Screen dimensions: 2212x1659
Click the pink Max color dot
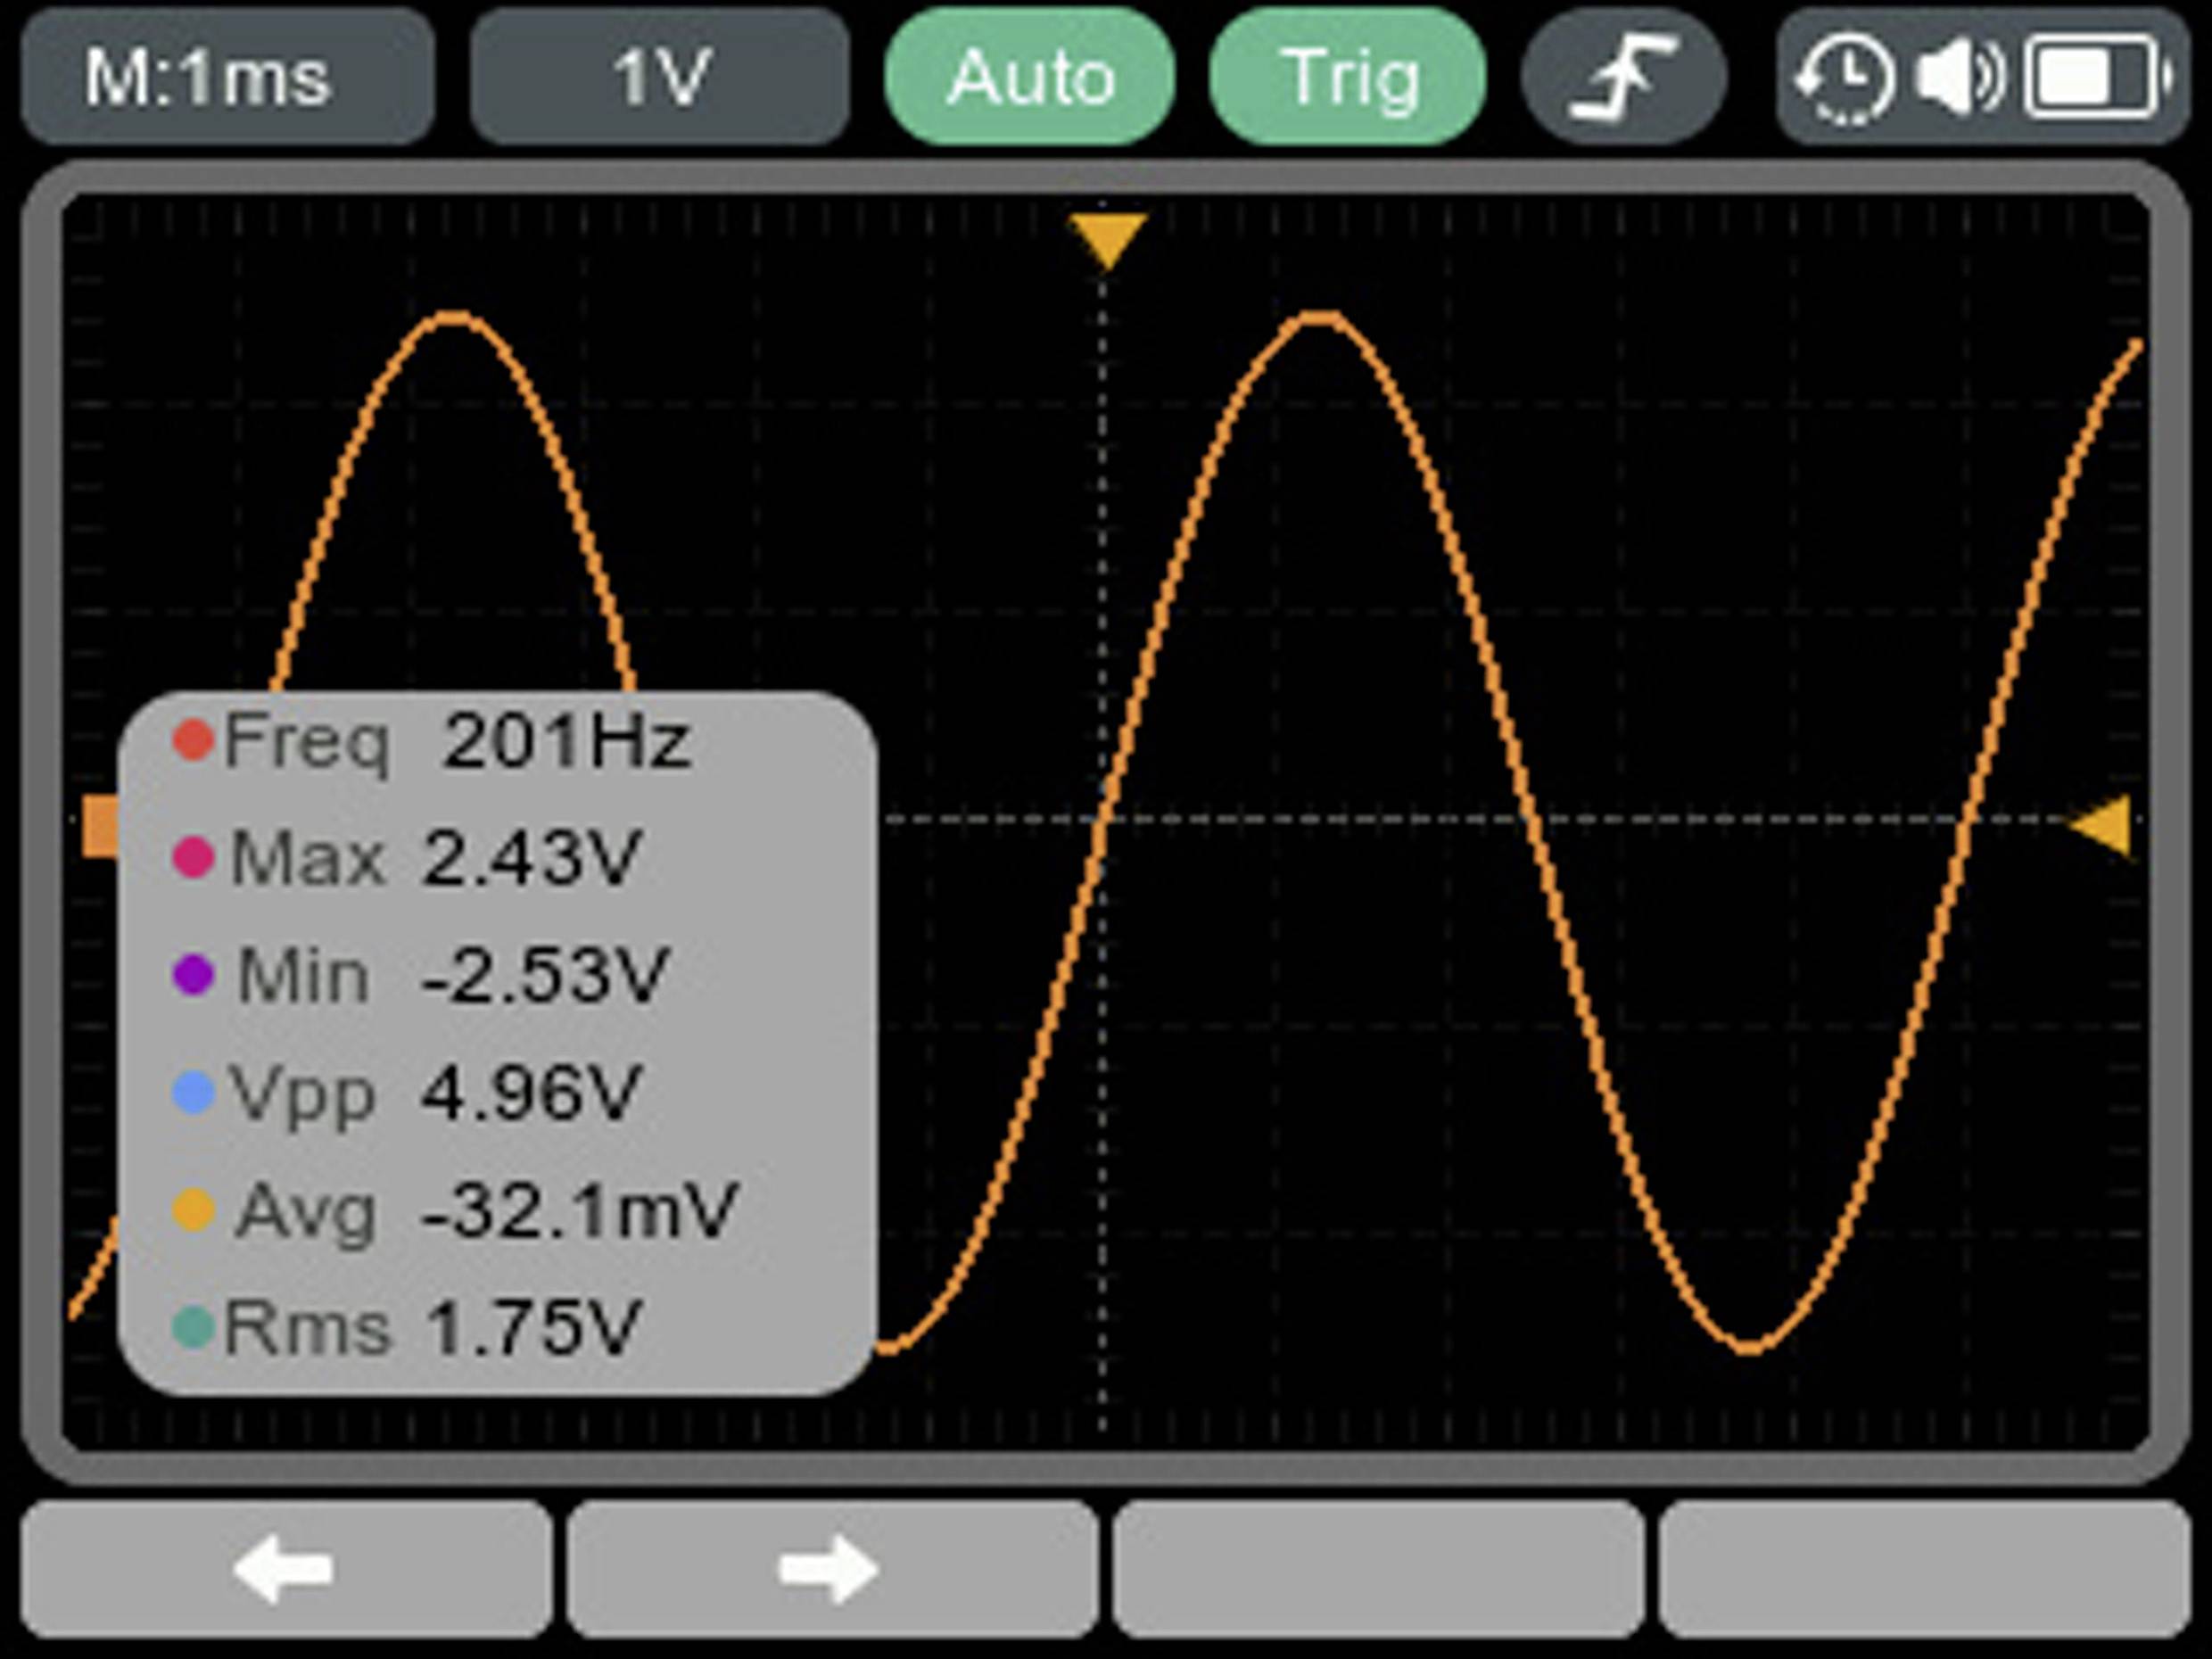(193, 858)
